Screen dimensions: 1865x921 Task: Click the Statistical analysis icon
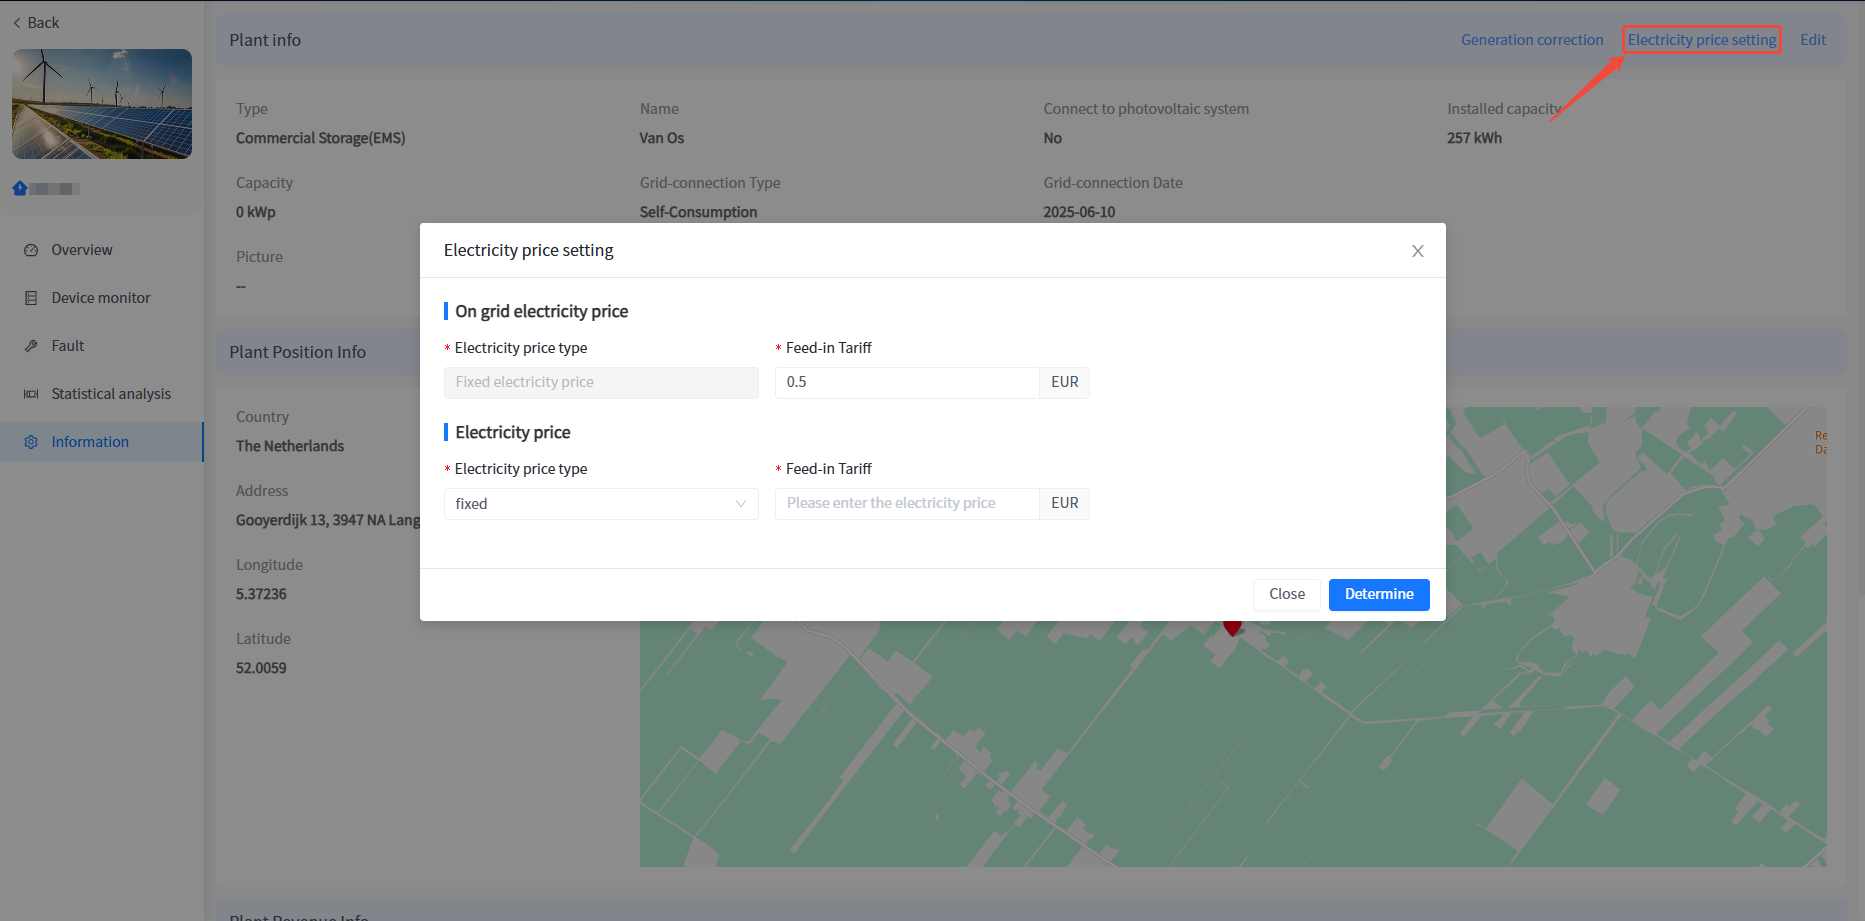coord(31,394)
